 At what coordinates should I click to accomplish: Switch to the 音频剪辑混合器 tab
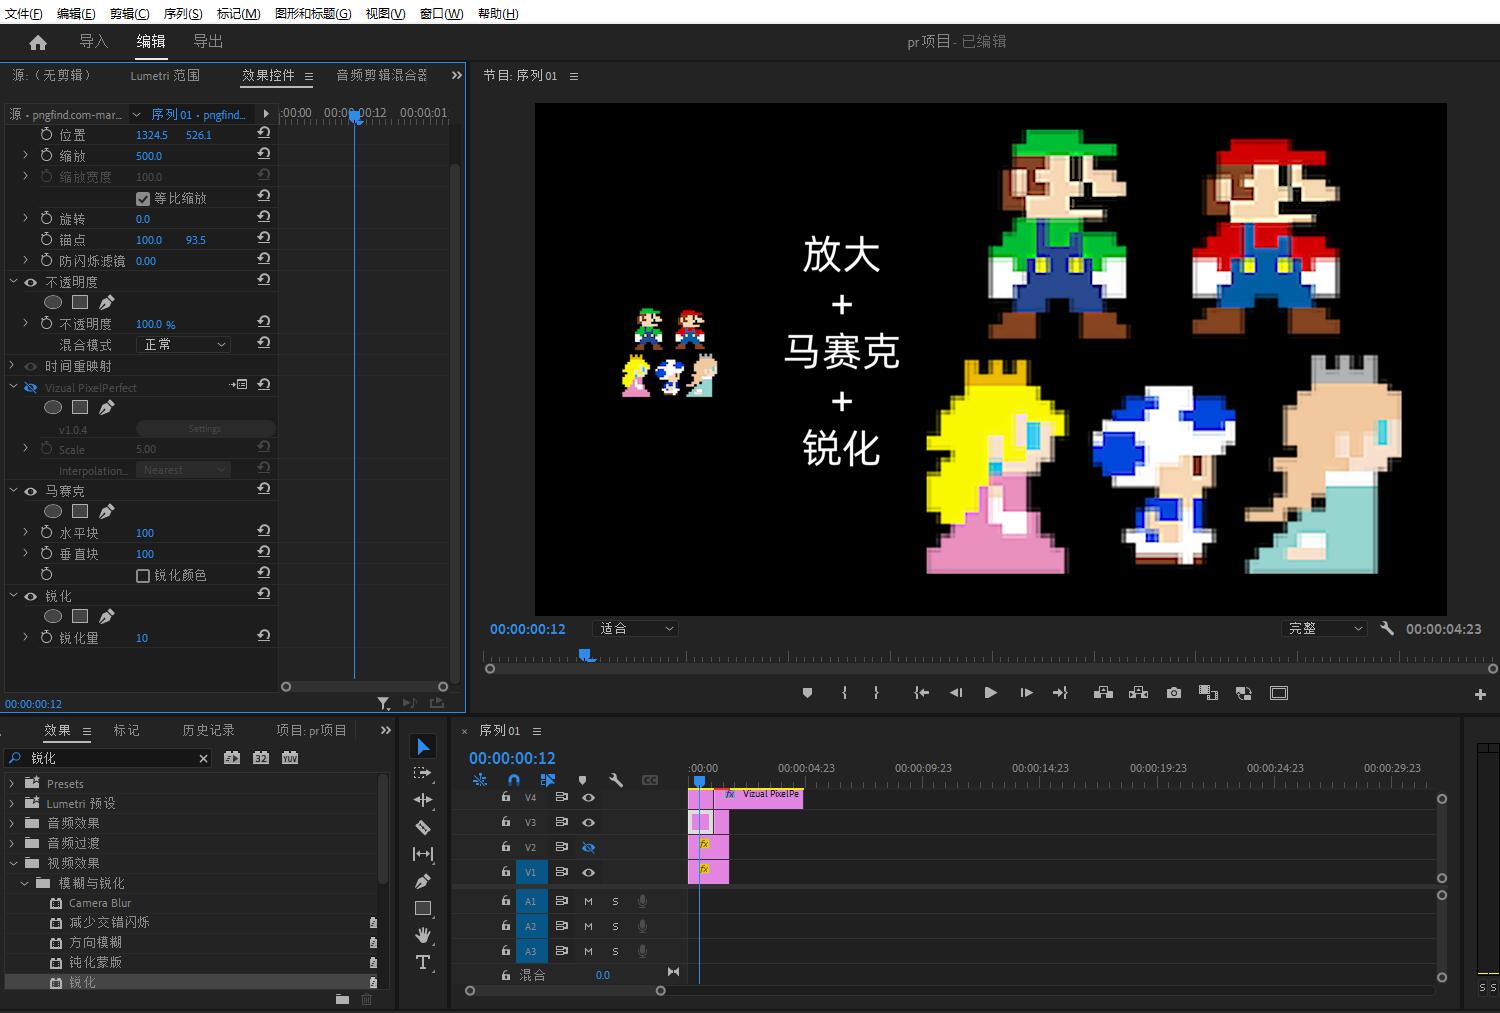tap(382, 75)
